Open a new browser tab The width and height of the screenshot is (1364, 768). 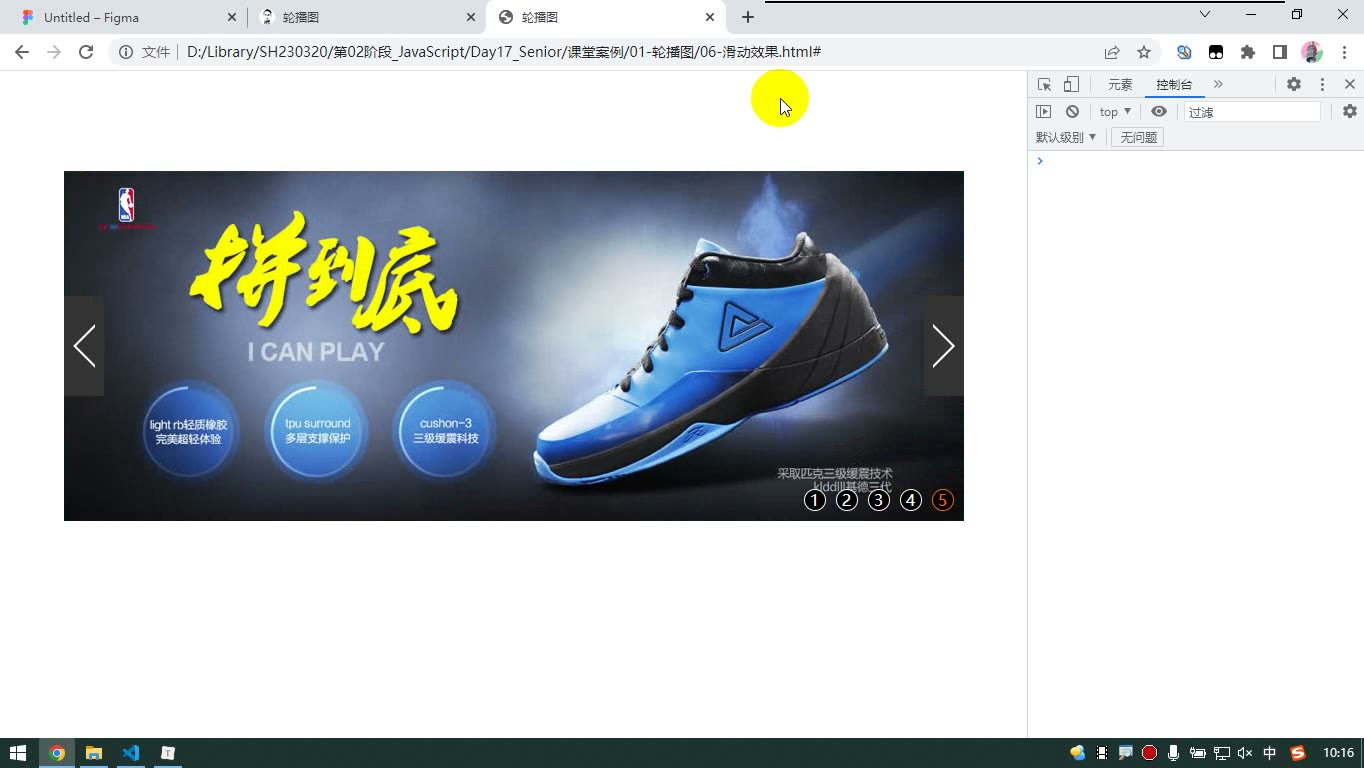point(747,17)
